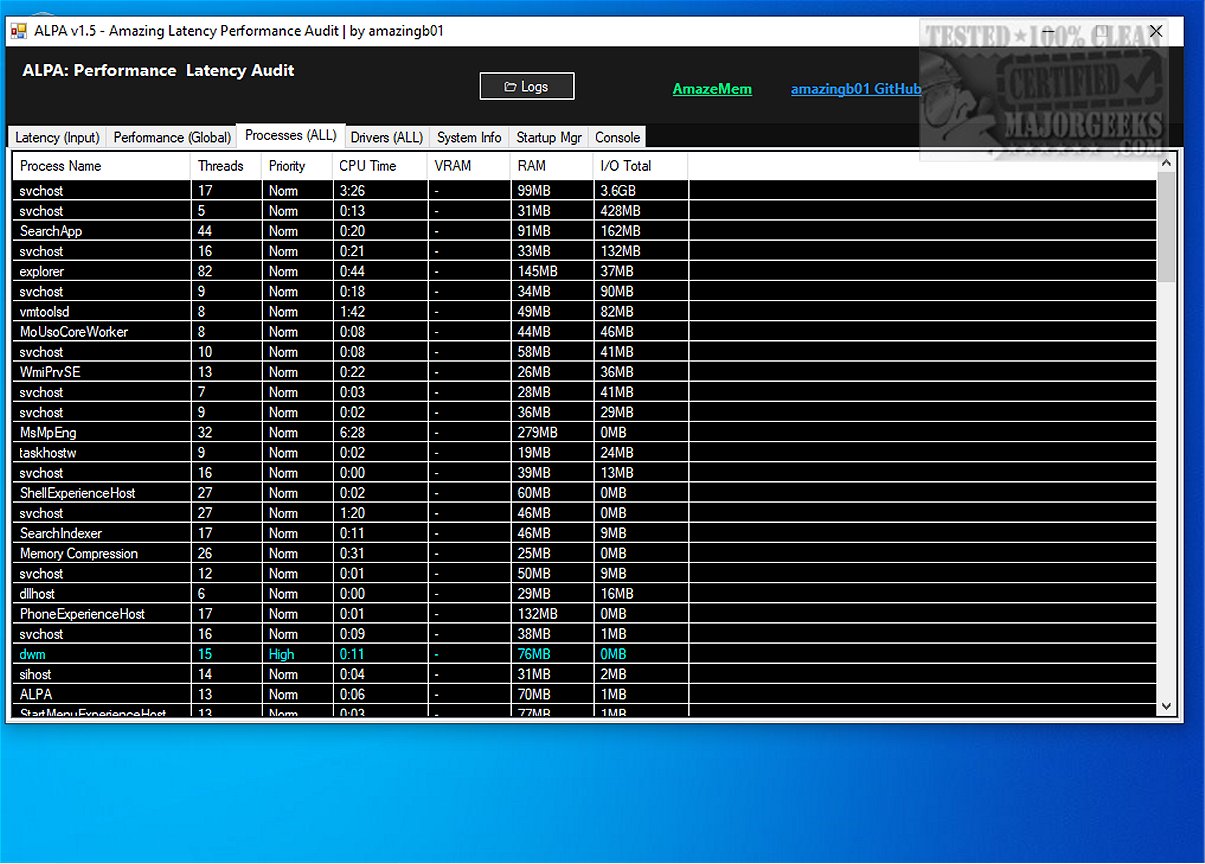Sort by the I/O Total column header
1205x864 pixels.
click(640, 166)
